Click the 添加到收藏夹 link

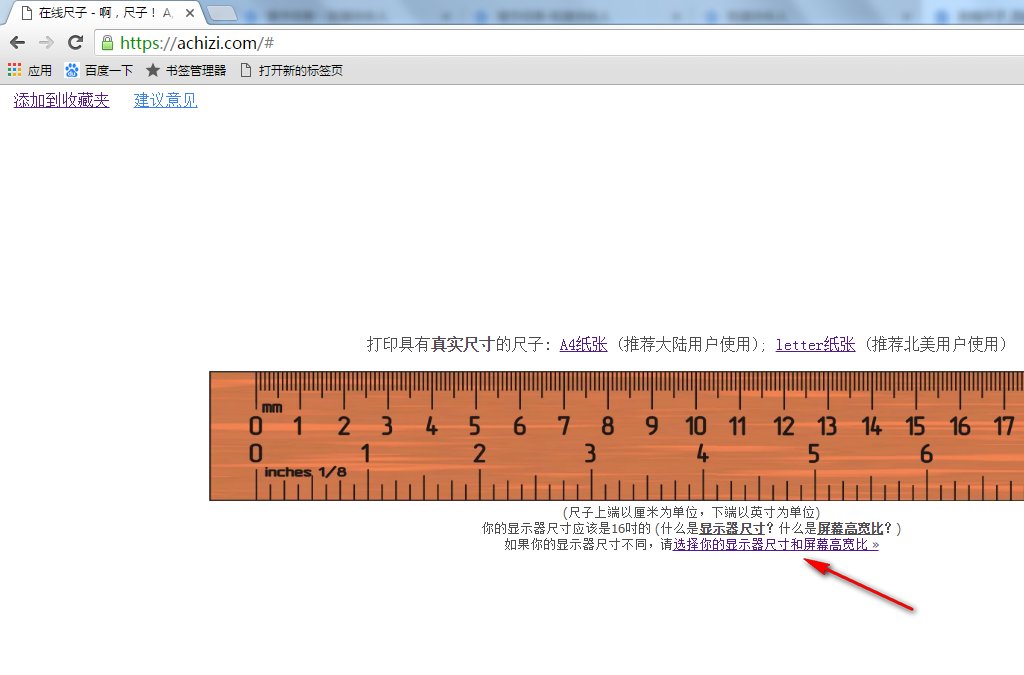[61, 100]
